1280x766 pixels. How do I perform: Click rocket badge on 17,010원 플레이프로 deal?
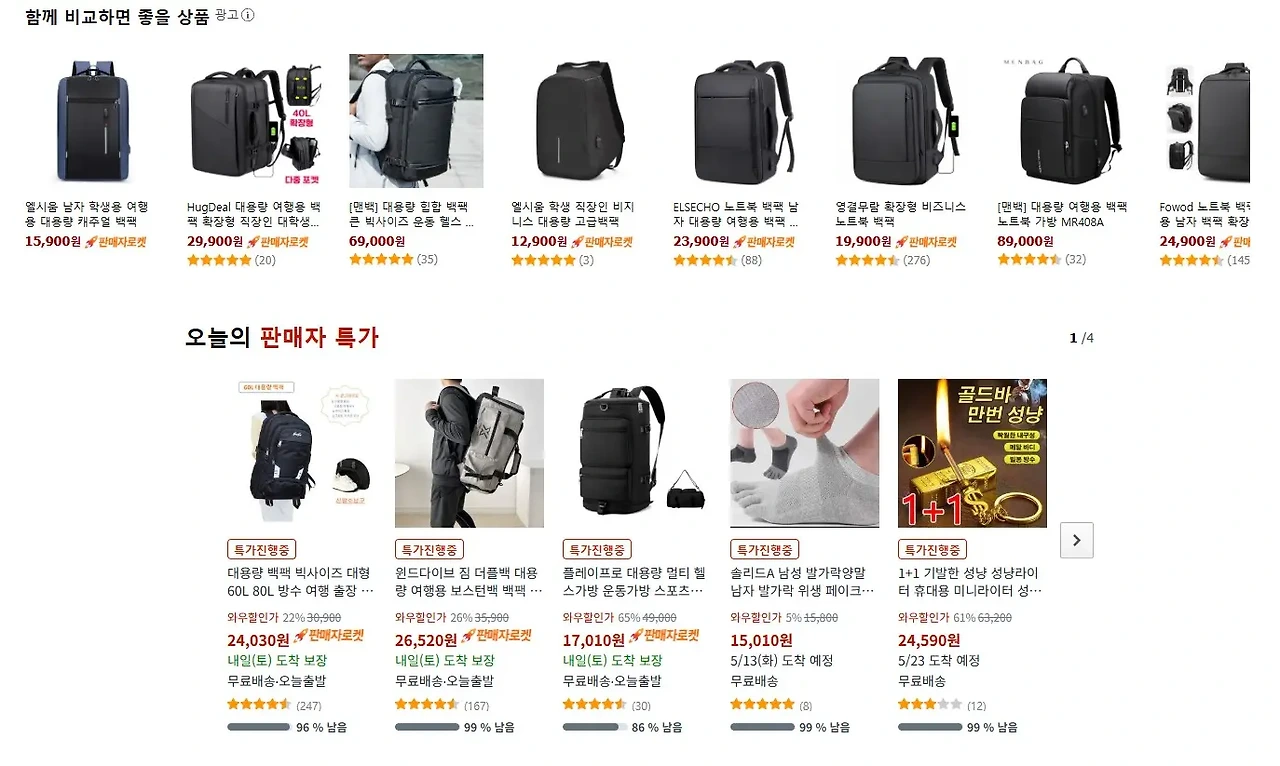click(663, 636)
